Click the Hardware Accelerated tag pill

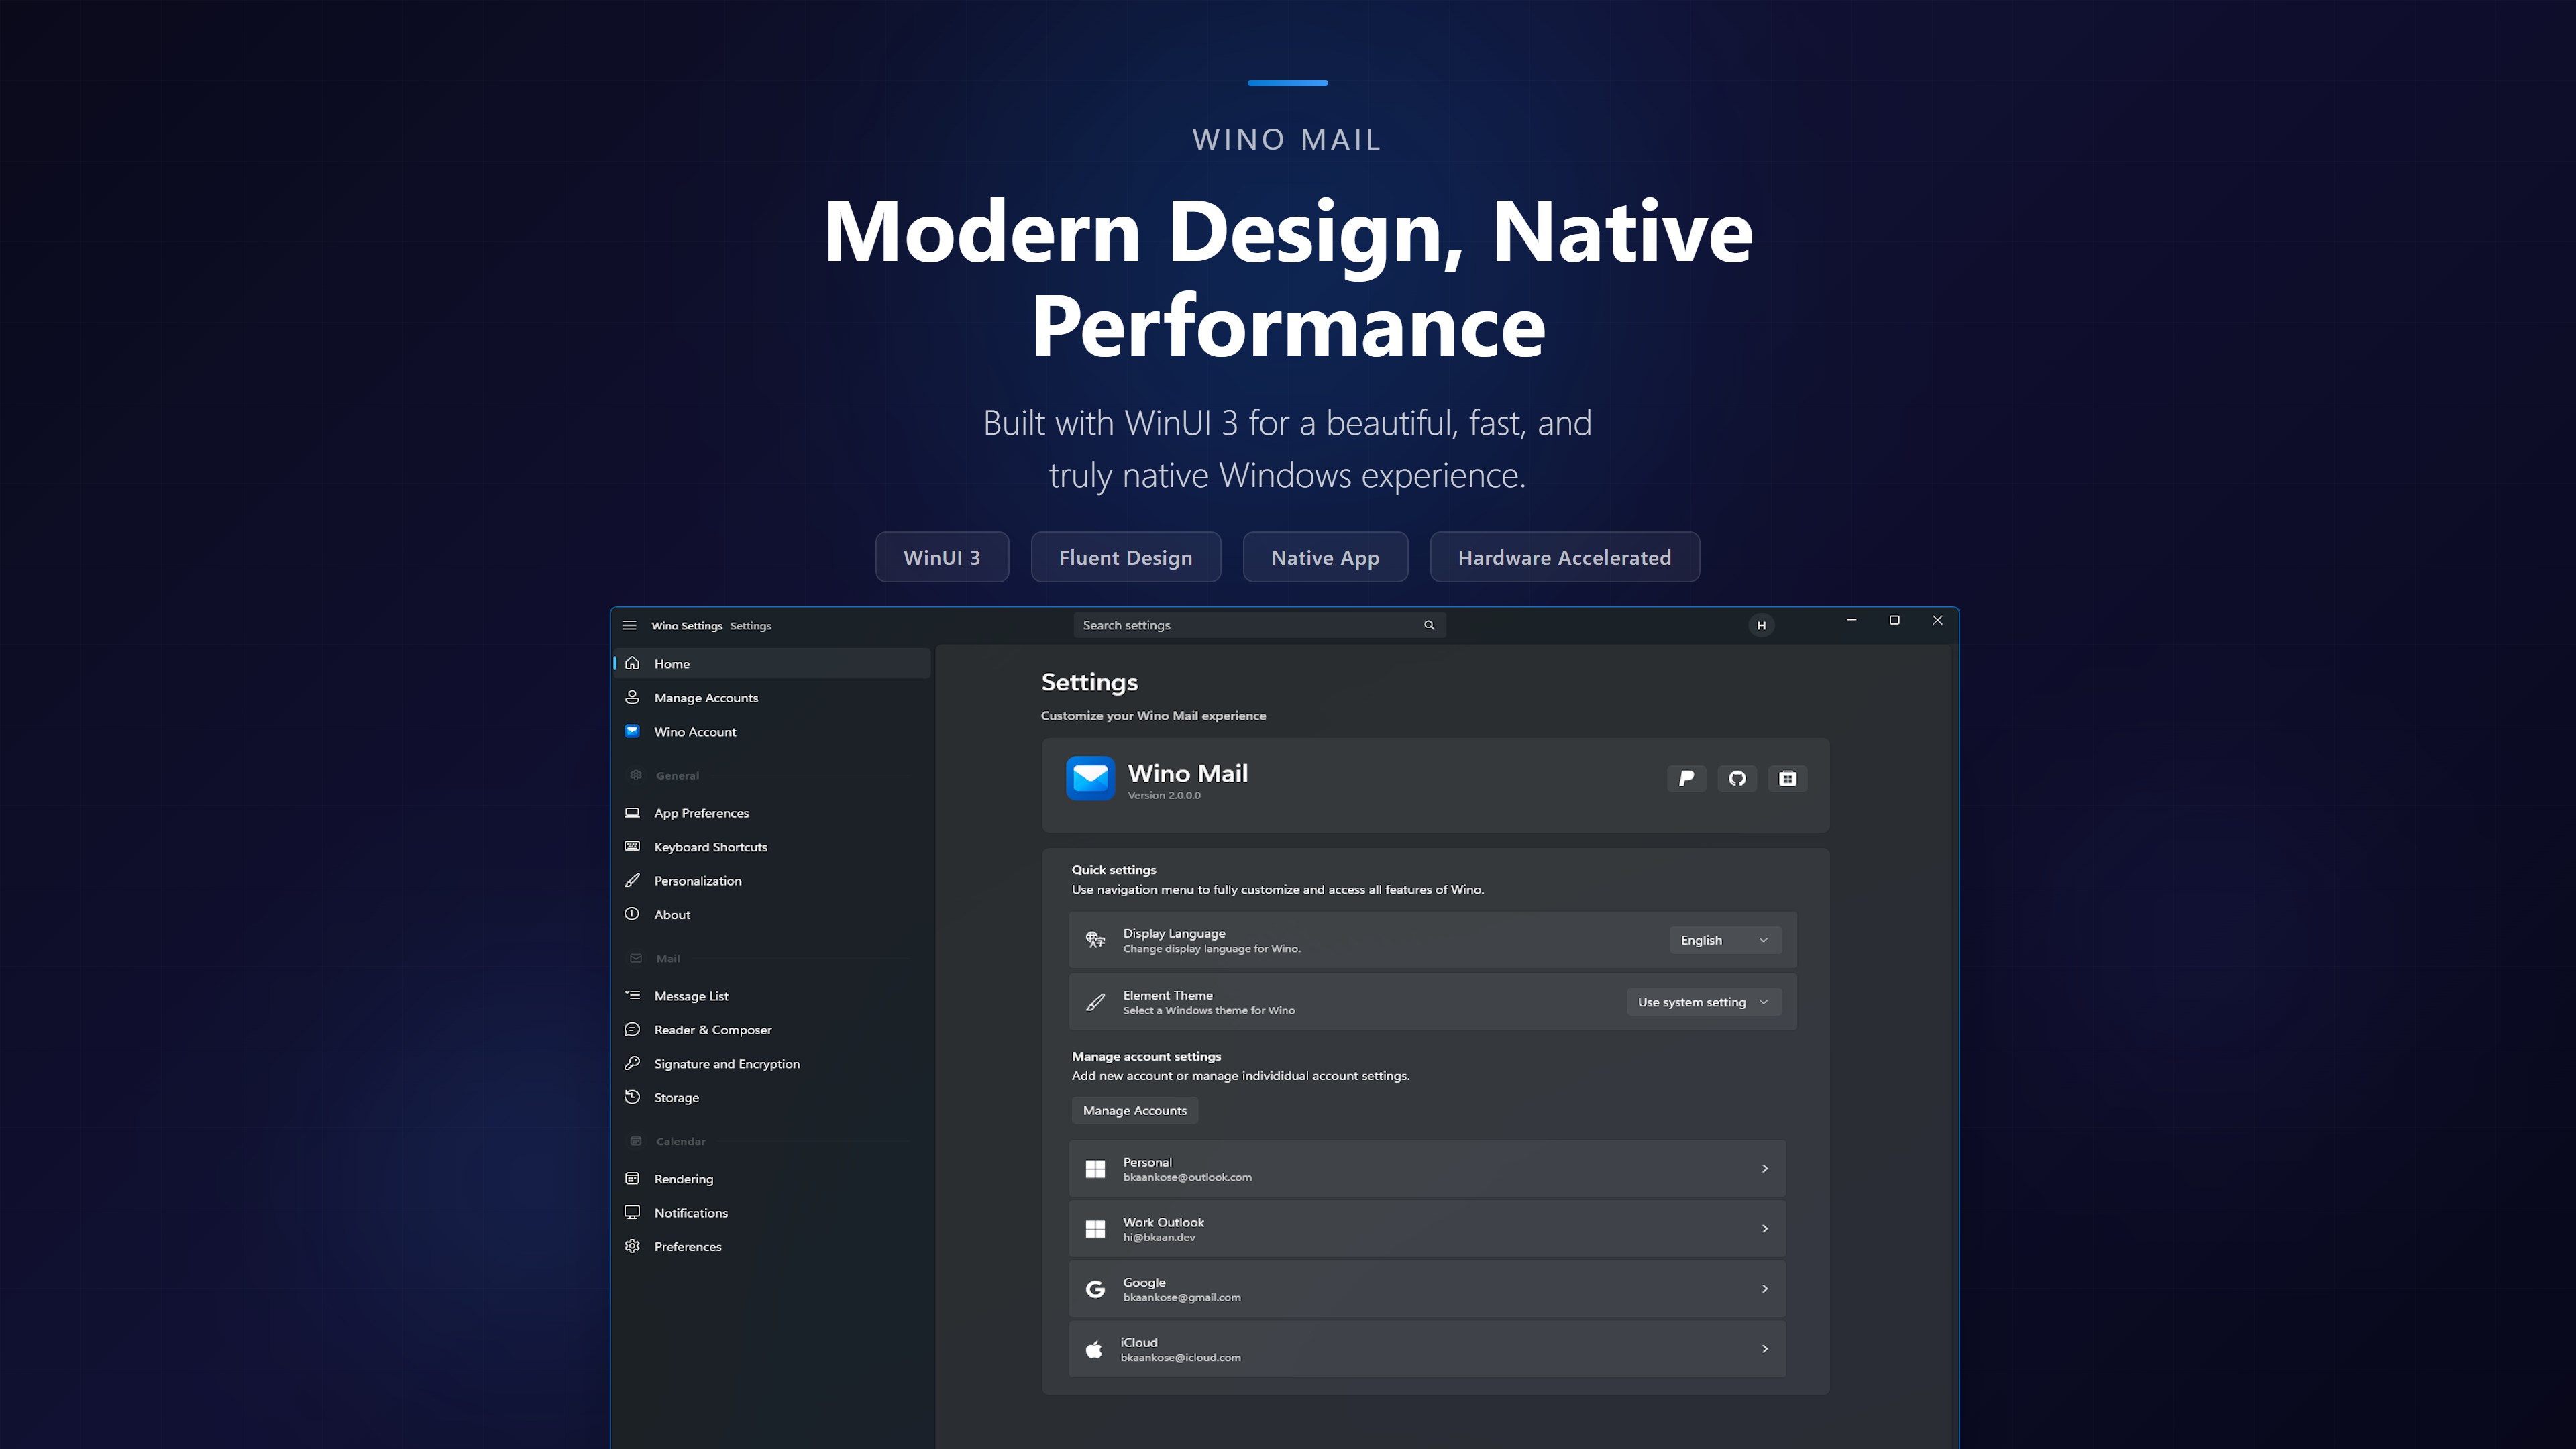tap(1564, 557)
